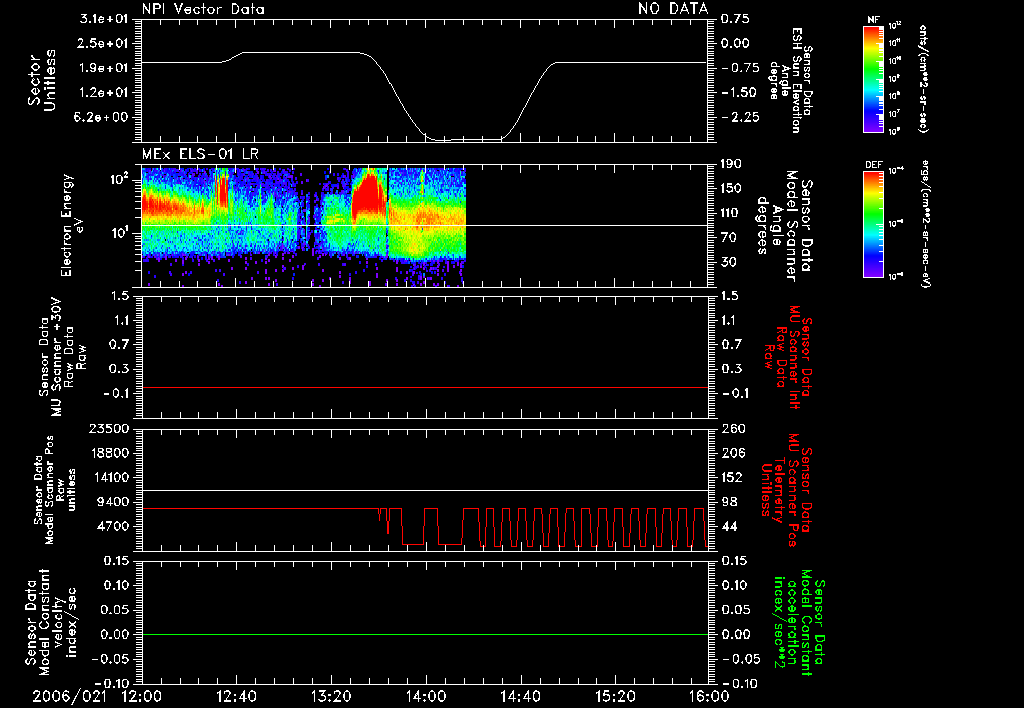Select the NPI Vector Data panel title
Screen dimensions: 1024x708
pos(202,8)
